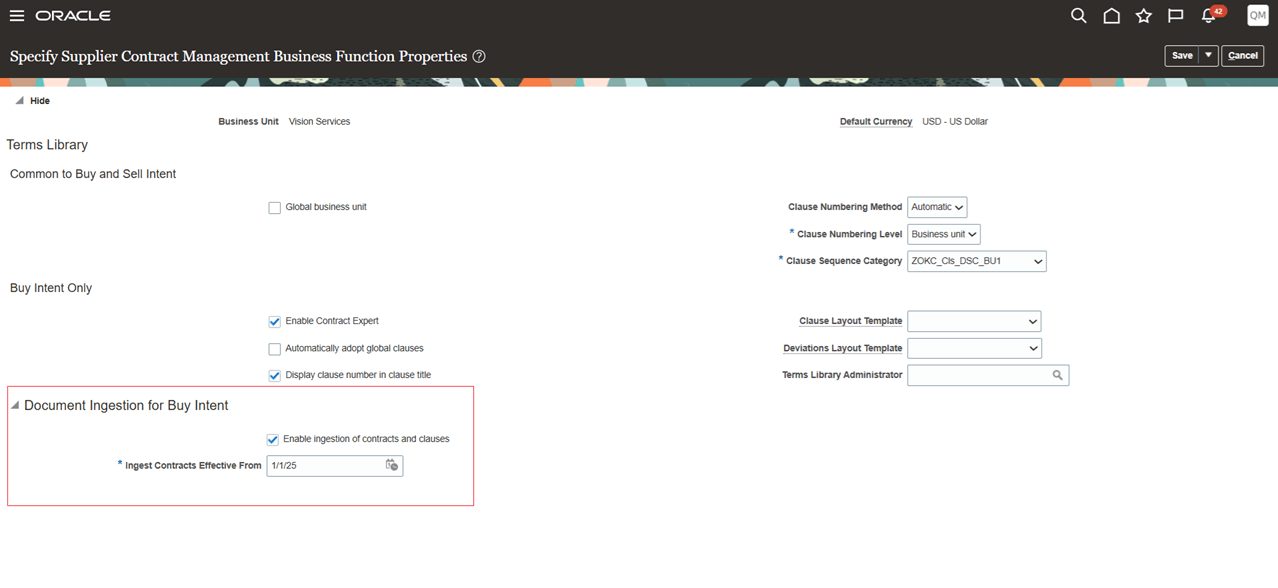The image size is (1278, 588).
Task: Toggle Enable ingestion of contracts and clauses
Action: click(x=272, y=439)
